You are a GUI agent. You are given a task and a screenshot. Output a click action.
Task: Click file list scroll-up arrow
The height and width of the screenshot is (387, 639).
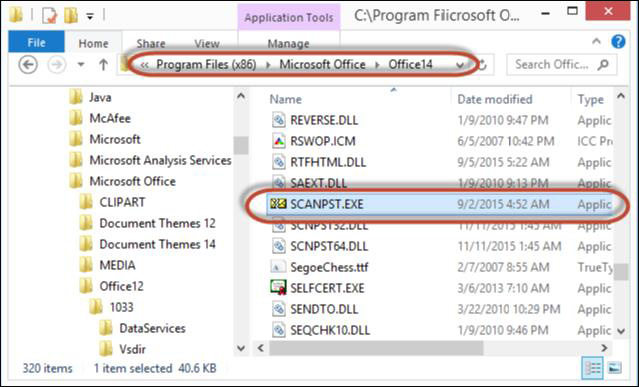pos(621,97)
